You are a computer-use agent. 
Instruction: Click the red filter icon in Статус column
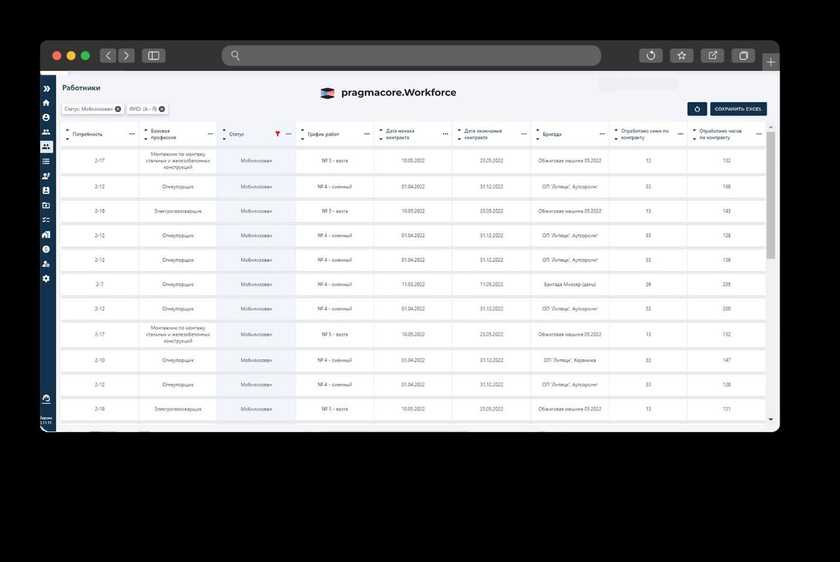tap(277, 133)
